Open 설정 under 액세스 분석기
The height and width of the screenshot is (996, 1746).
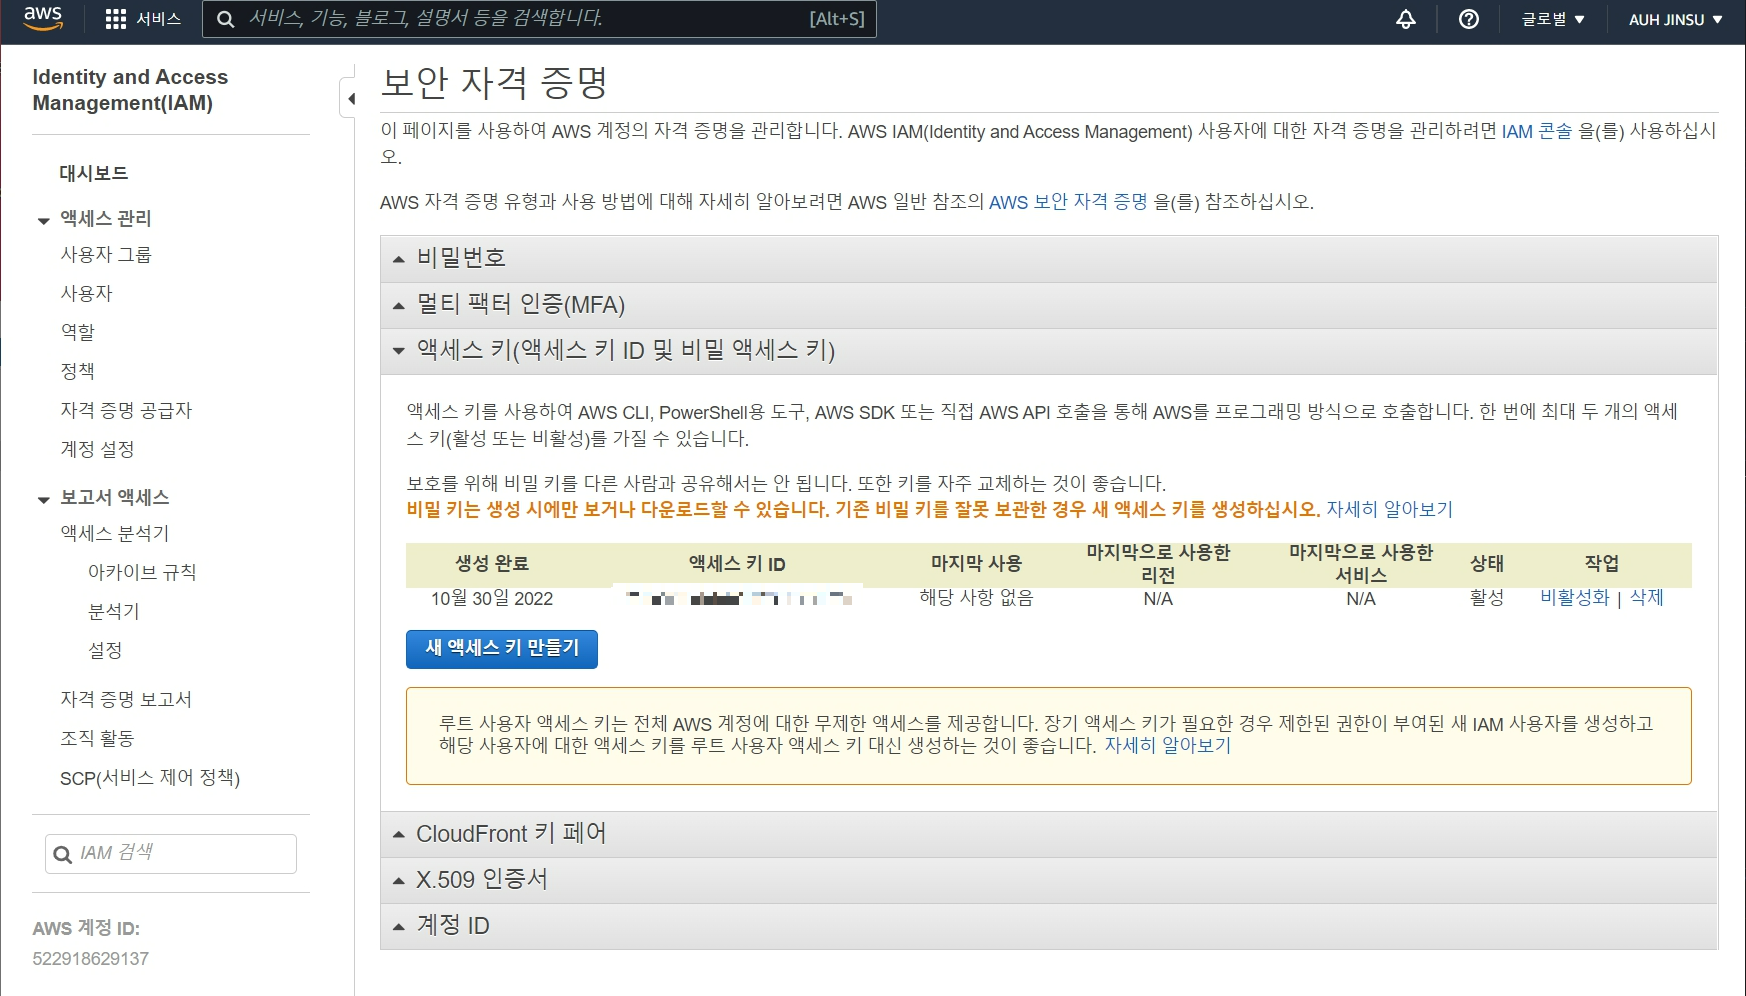[105, 650]
